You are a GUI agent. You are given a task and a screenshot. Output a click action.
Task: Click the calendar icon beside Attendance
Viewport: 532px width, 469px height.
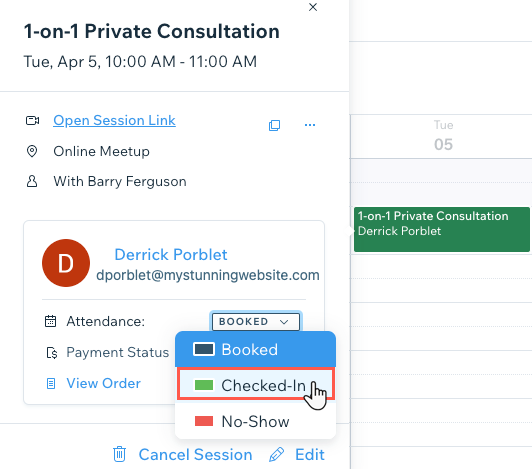pyautogui.click(x=51, y=321)
